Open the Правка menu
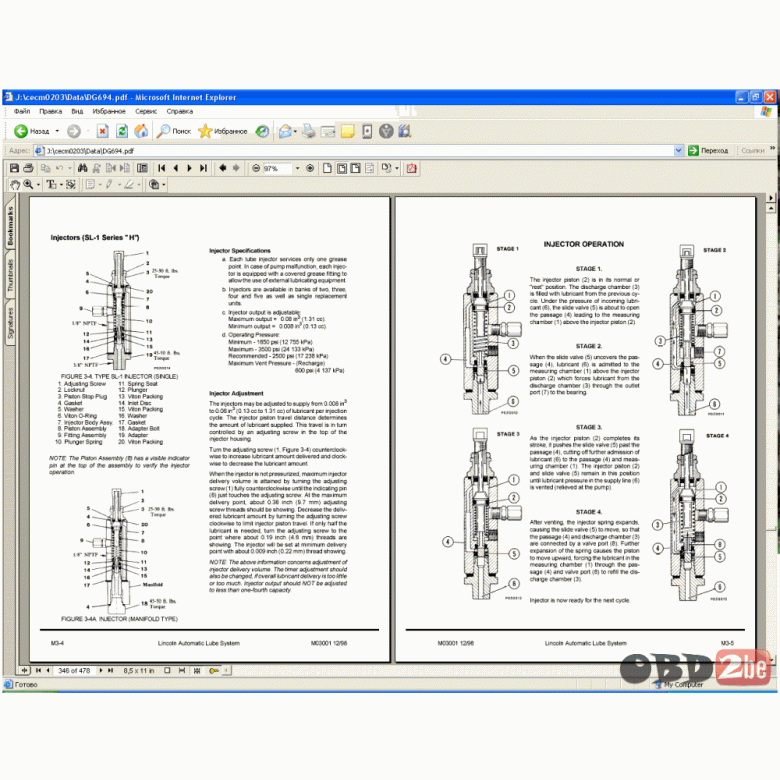Viewport: 780px width, 780px height. click(x=50, y=111)
